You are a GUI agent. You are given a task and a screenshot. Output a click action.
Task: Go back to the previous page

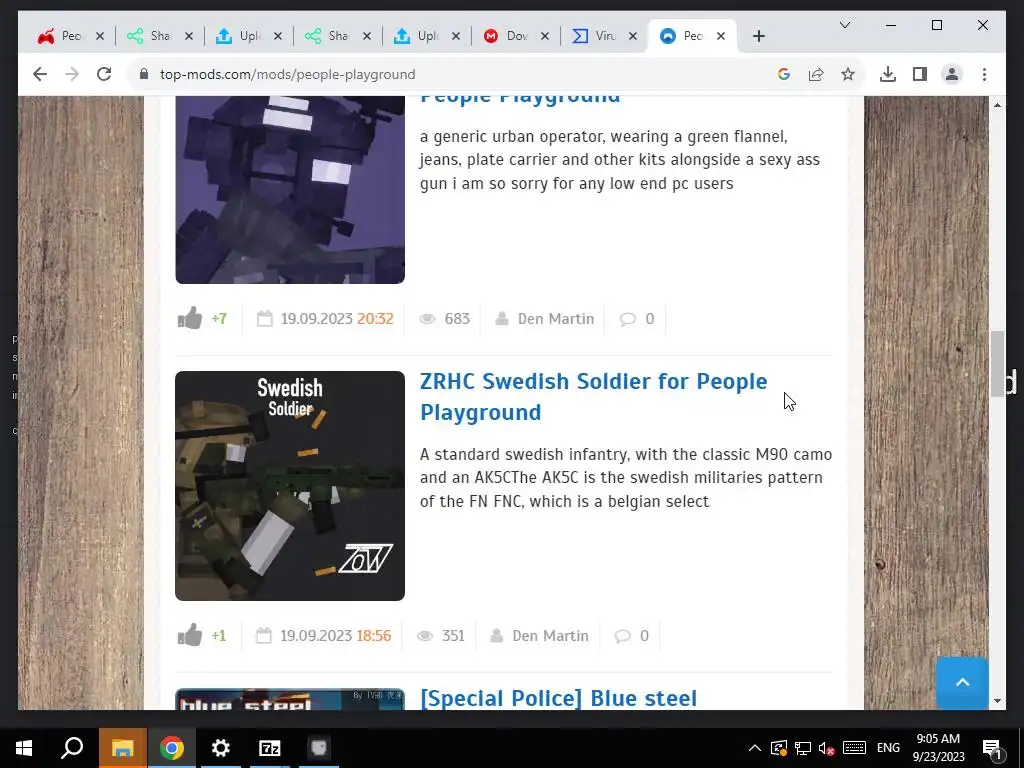point(40,74)
